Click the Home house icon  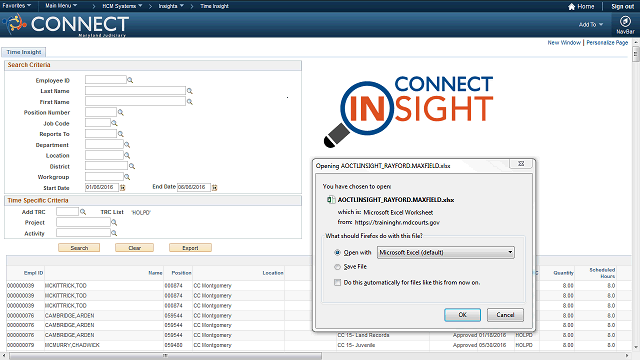tap(571, 7)
